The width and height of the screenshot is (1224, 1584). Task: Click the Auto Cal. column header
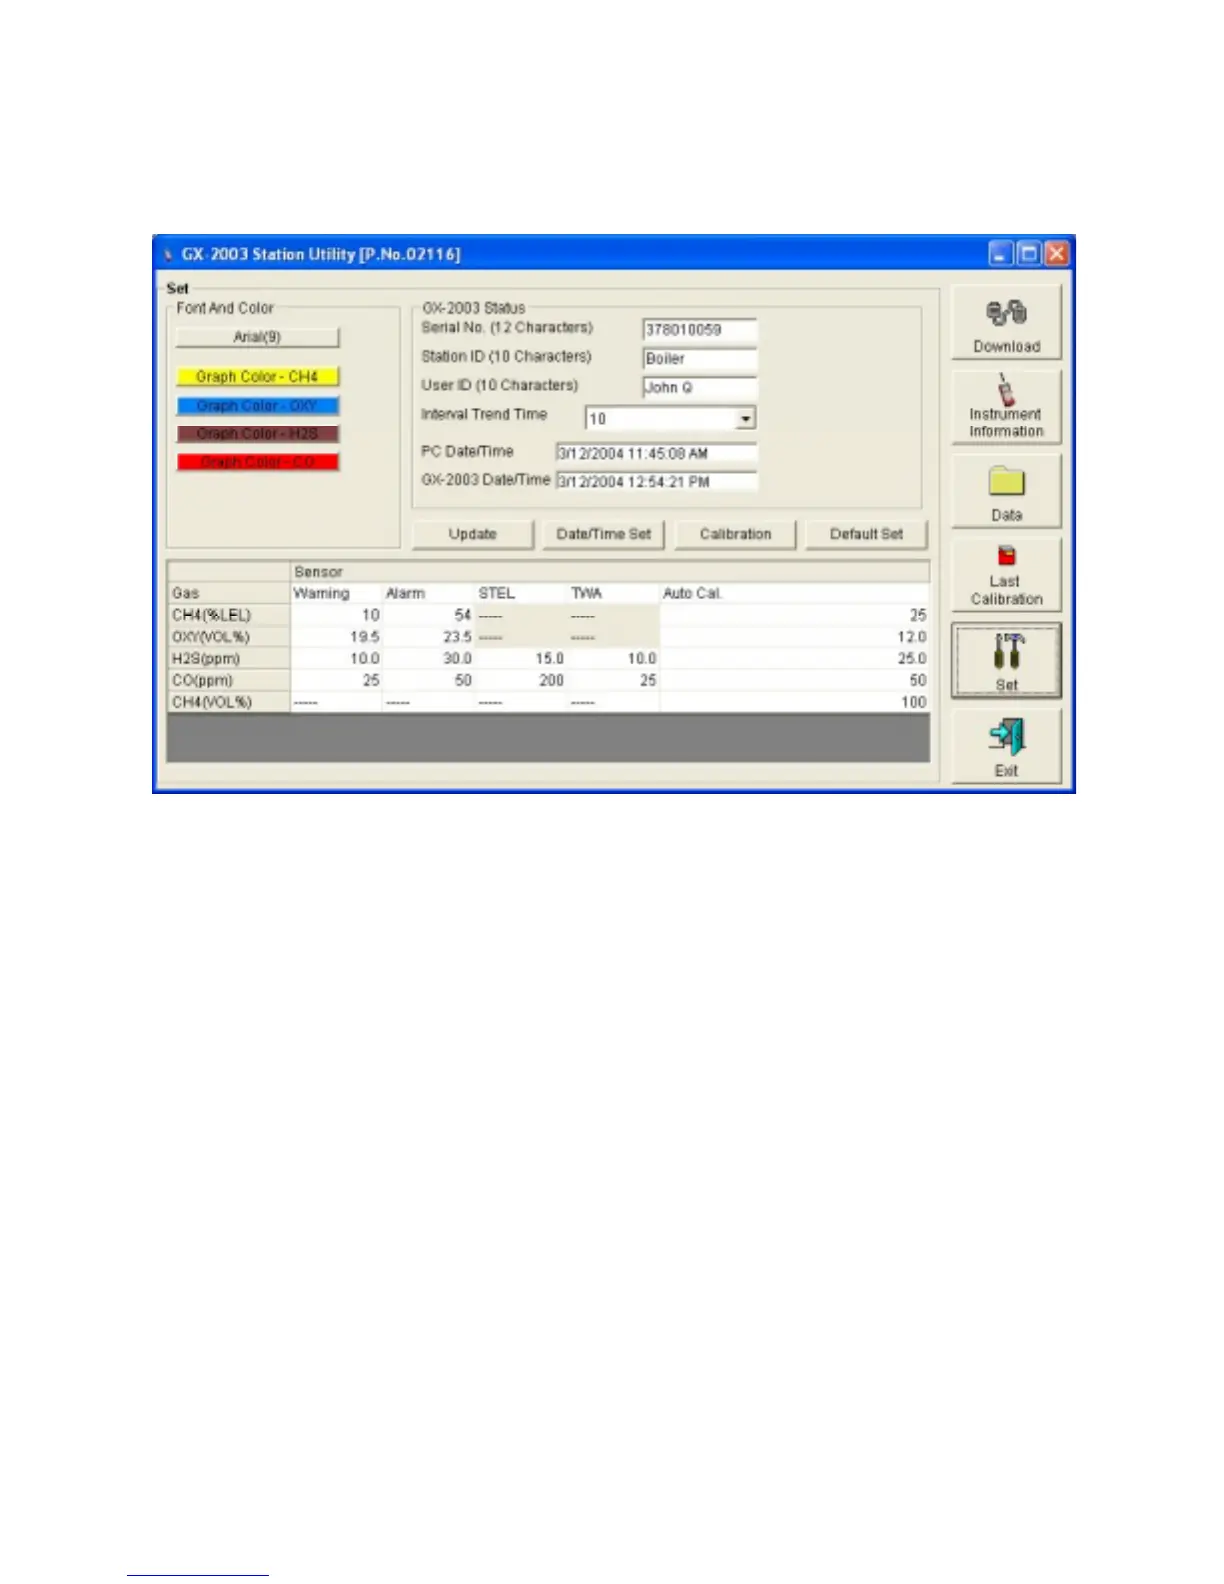794,593
